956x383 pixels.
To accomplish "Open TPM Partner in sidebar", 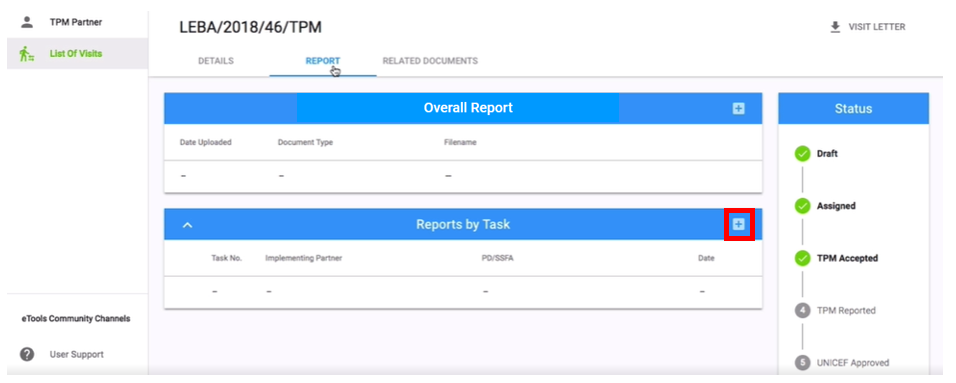I will pyautogui.click(x=77, y=23).
